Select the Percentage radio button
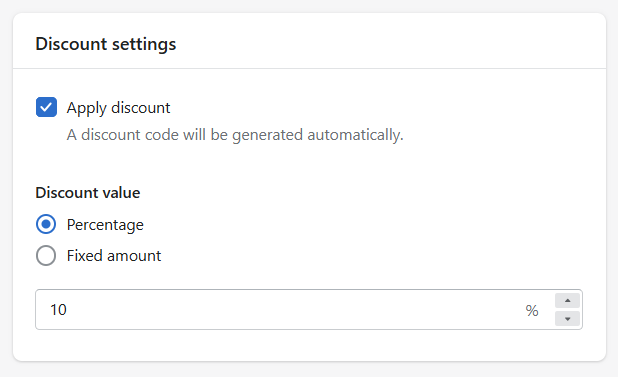This screenshot has height=377, width=618. (46, 224)
